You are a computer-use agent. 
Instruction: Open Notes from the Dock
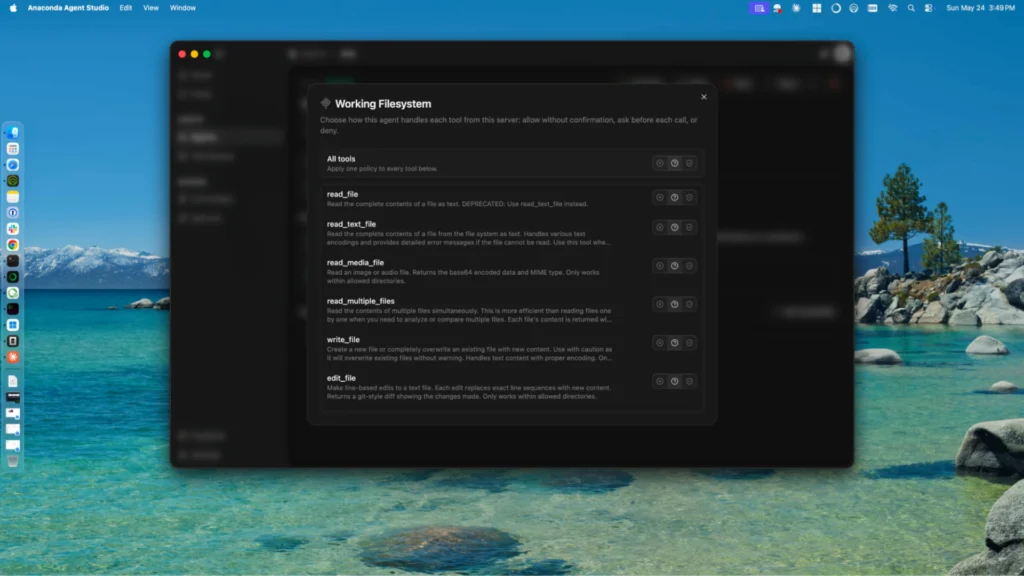pos(13,197)
